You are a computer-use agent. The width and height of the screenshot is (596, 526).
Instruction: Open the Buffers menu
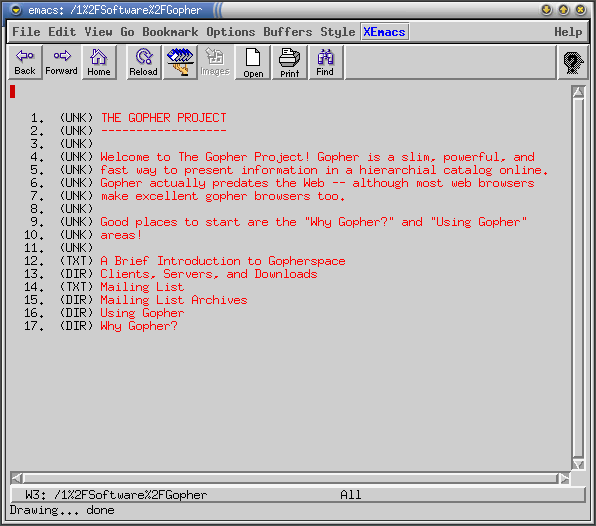tap(288, 32)
